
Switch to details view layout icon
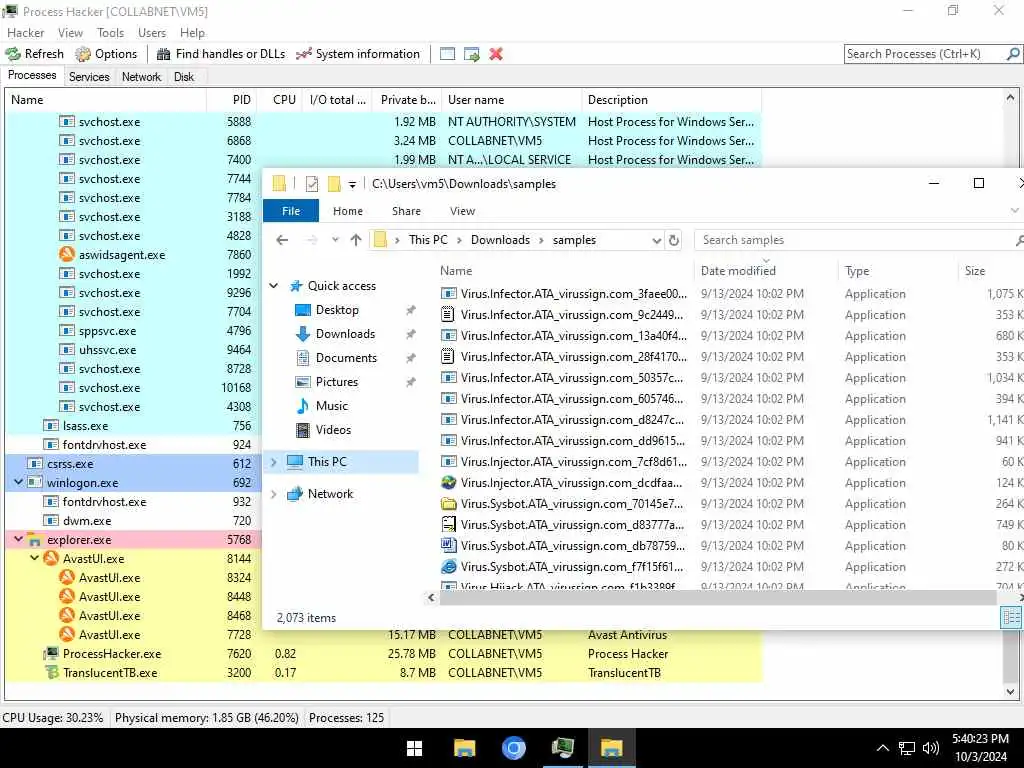pos(1011,617)
